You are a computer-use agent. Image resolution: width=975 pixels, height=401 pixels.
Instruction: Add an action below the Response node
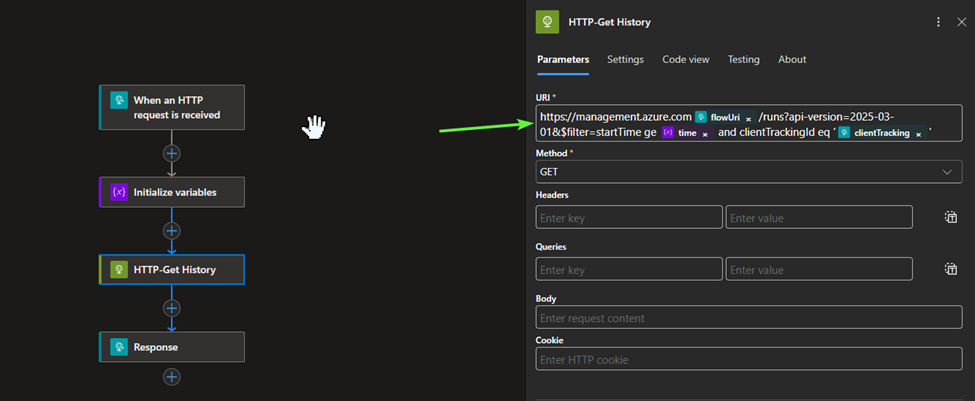(x=172, y=377)
